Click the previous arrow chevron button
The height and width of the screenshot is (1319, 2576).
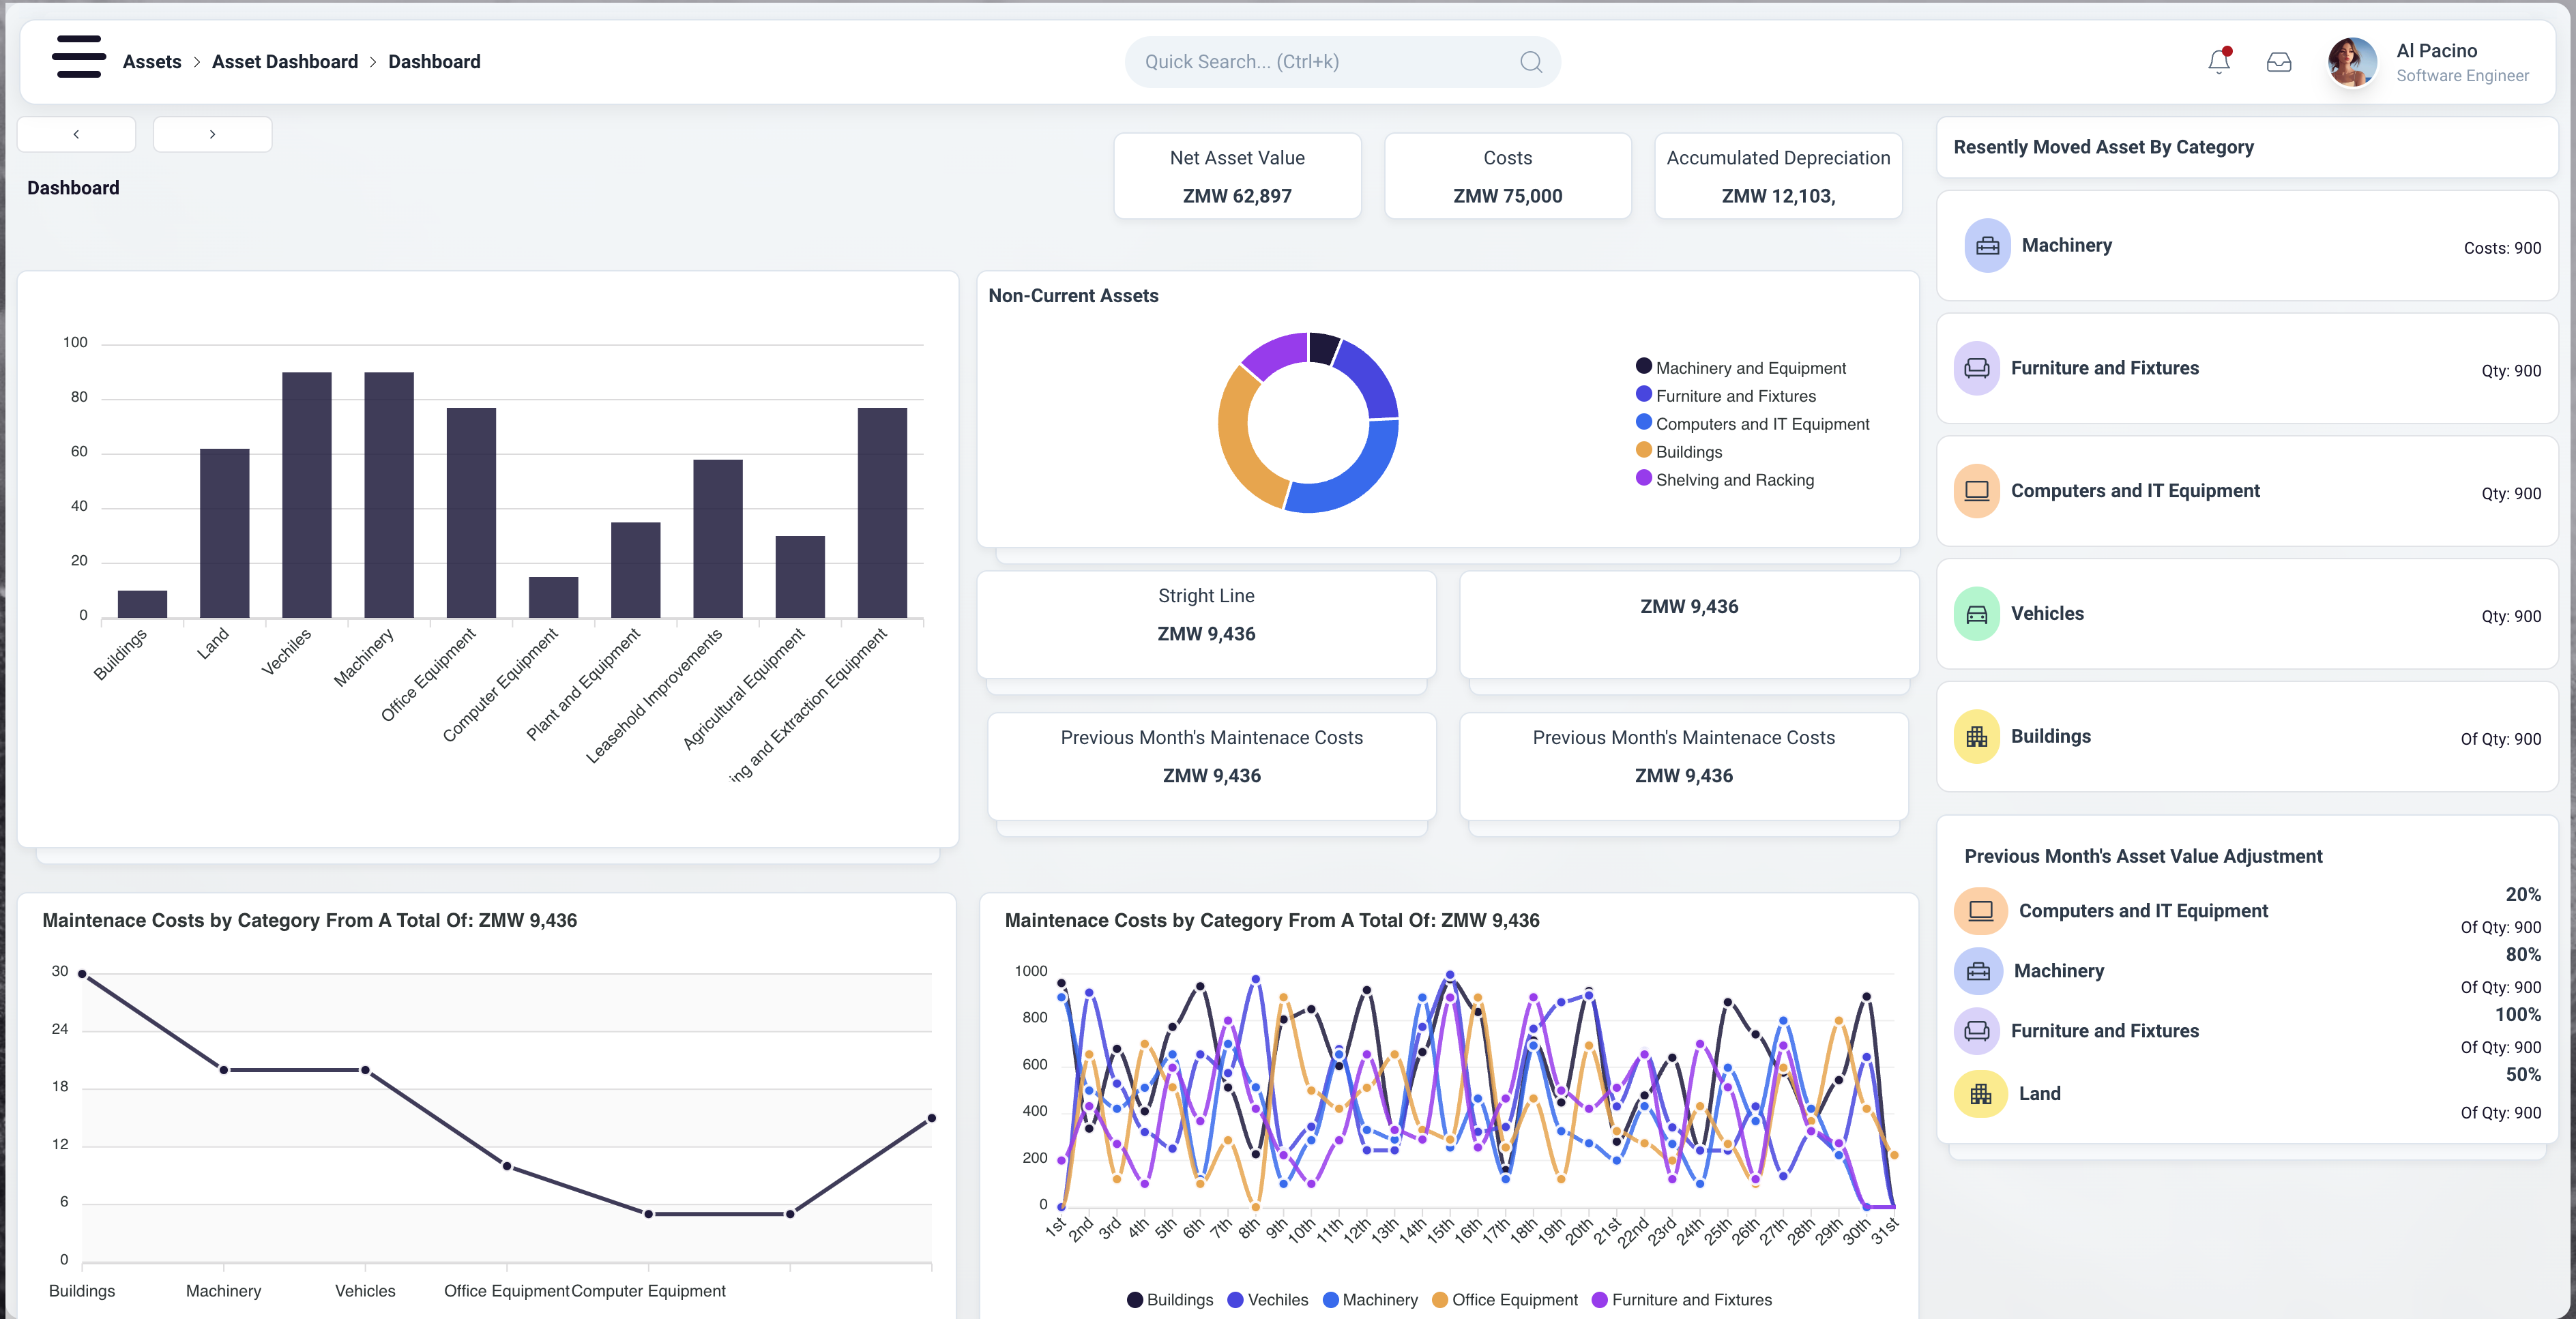click(76, 134)
